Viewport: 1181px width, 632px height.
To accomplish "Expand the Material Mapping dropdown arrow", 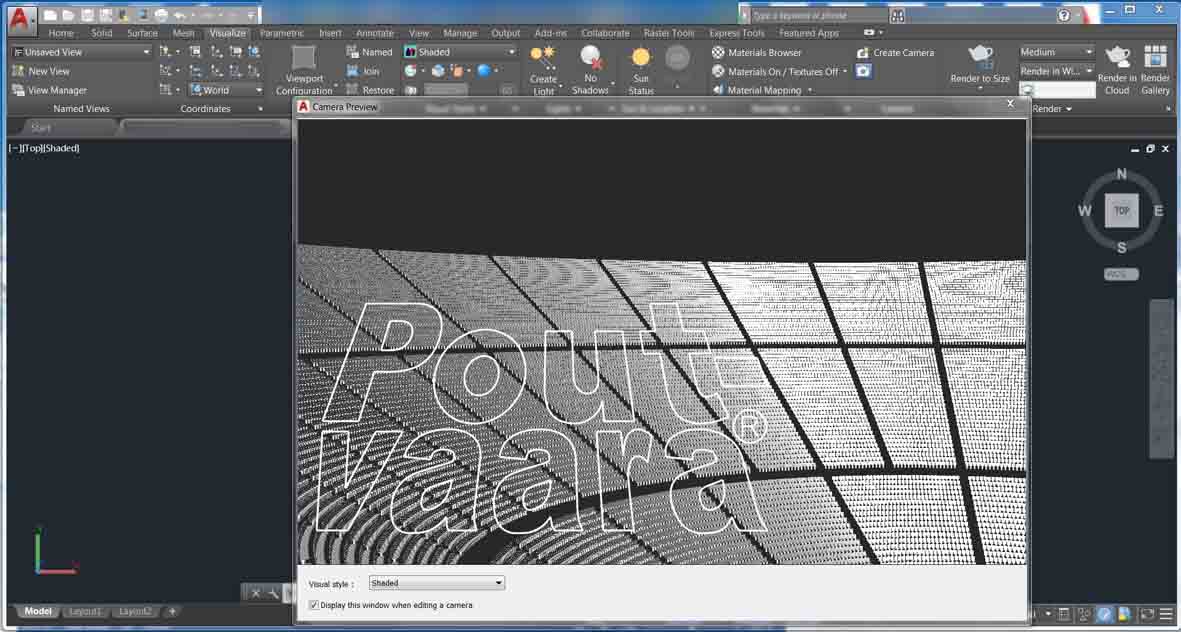I will 810,90.
